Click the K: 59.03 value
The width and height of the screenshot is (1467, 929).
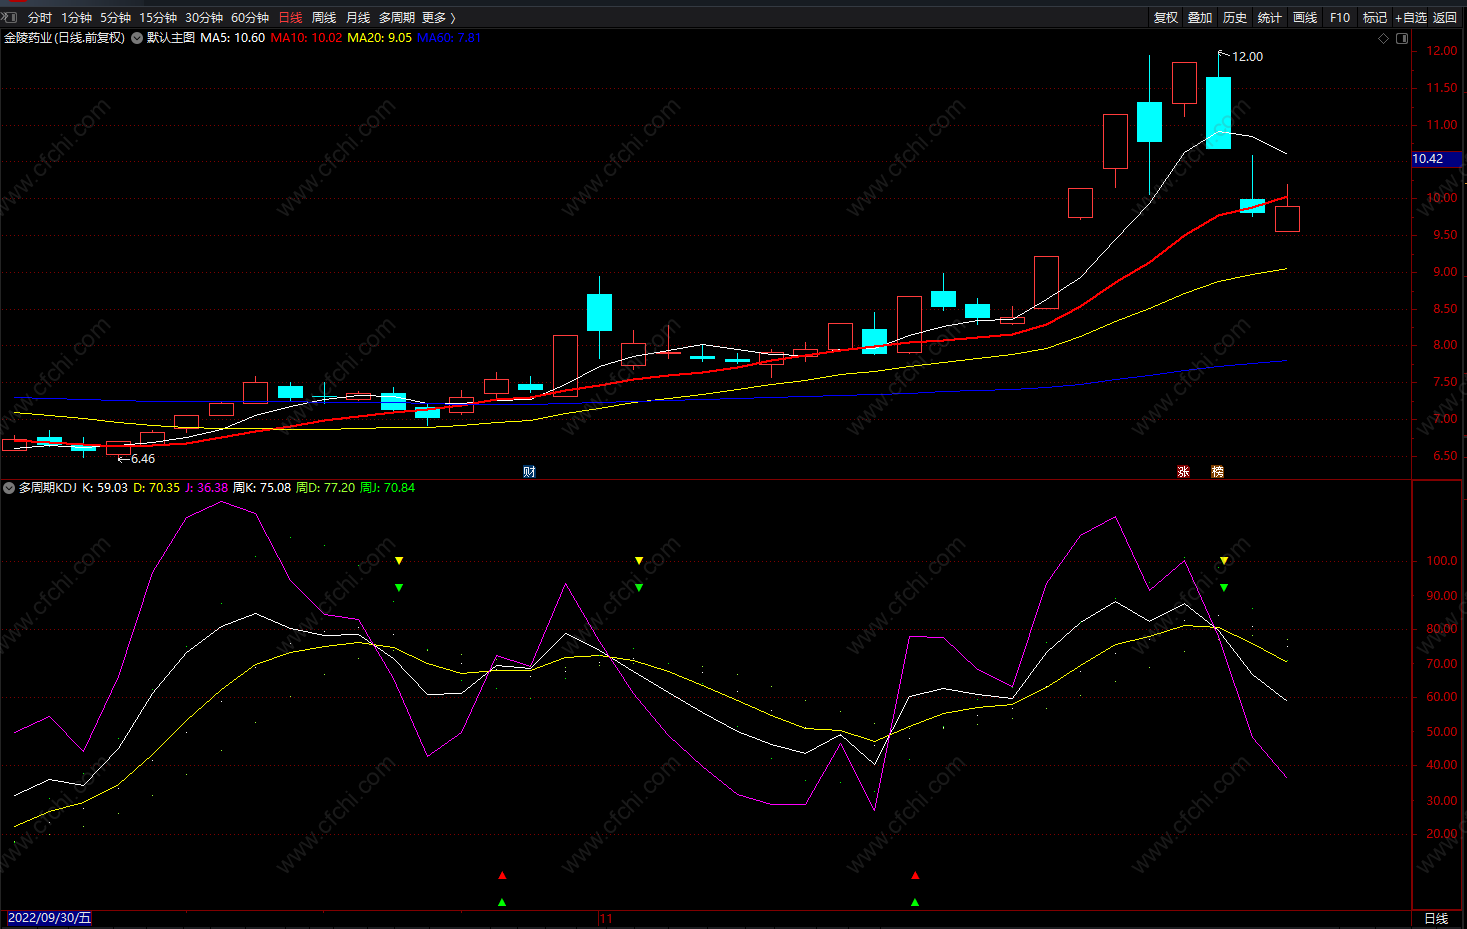pyautogui.click(x=105, y=488)
